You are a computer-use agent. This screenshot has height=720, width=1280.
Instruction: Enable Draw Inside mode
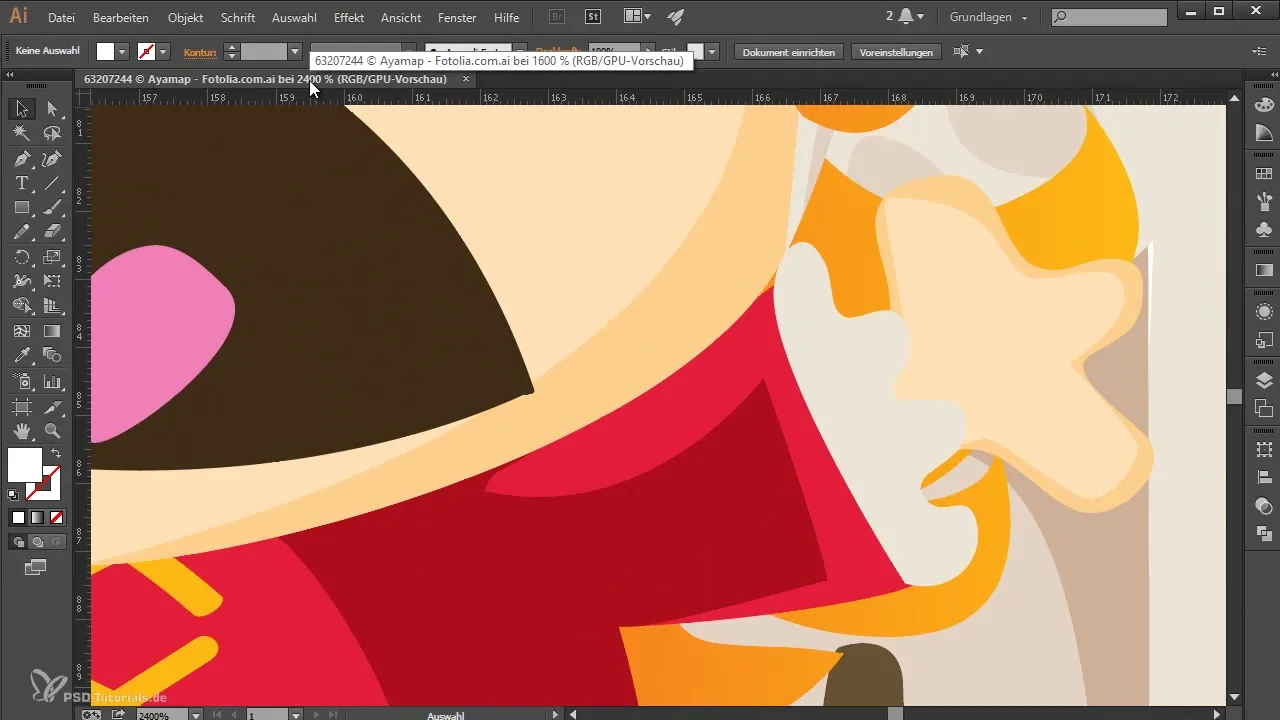coord(57,542)
